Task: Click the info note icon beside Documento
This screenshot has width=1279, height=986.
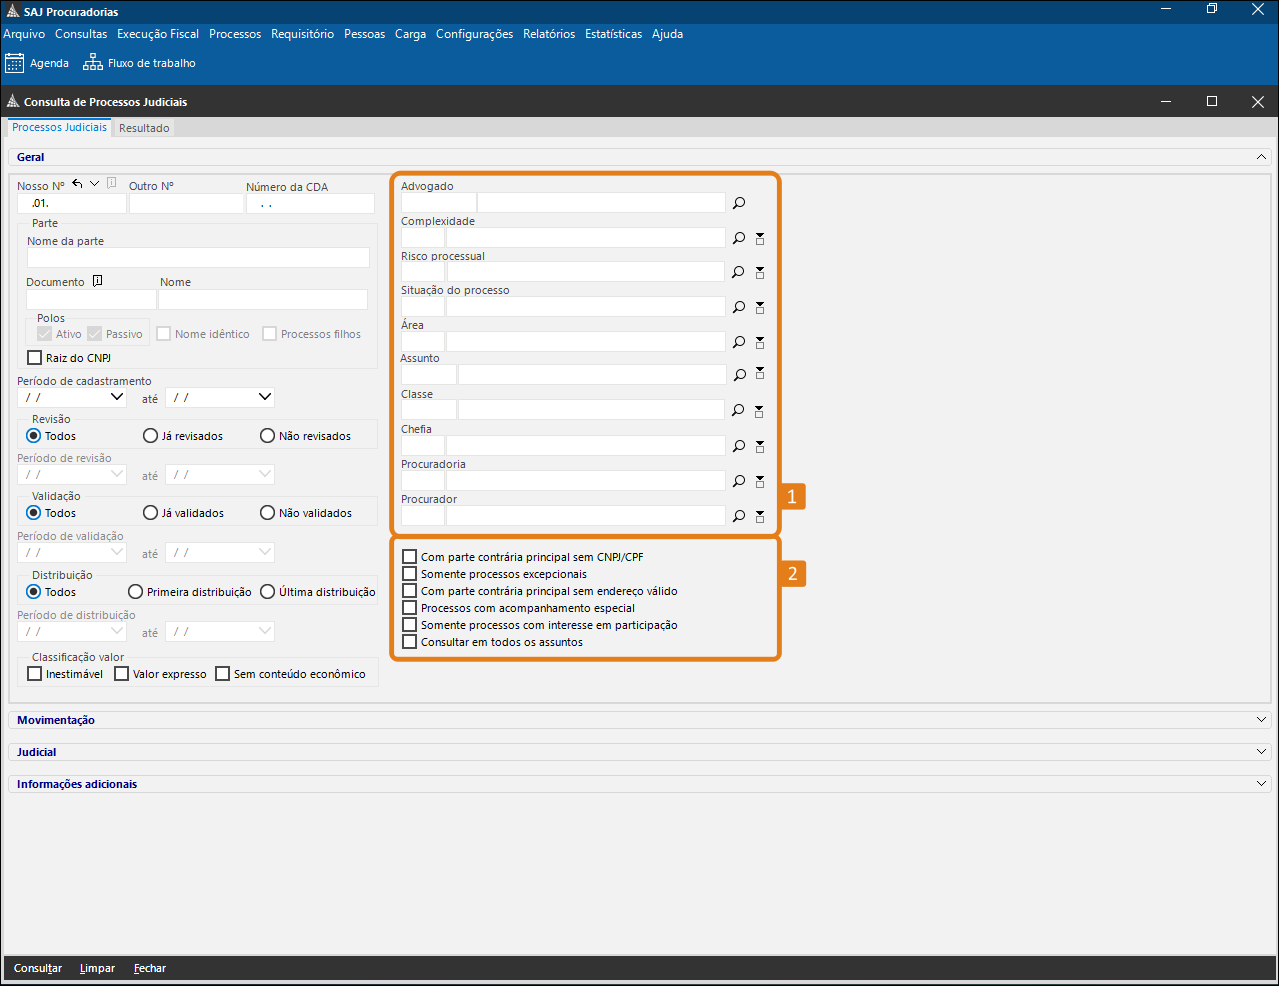Action: (97, 281)
